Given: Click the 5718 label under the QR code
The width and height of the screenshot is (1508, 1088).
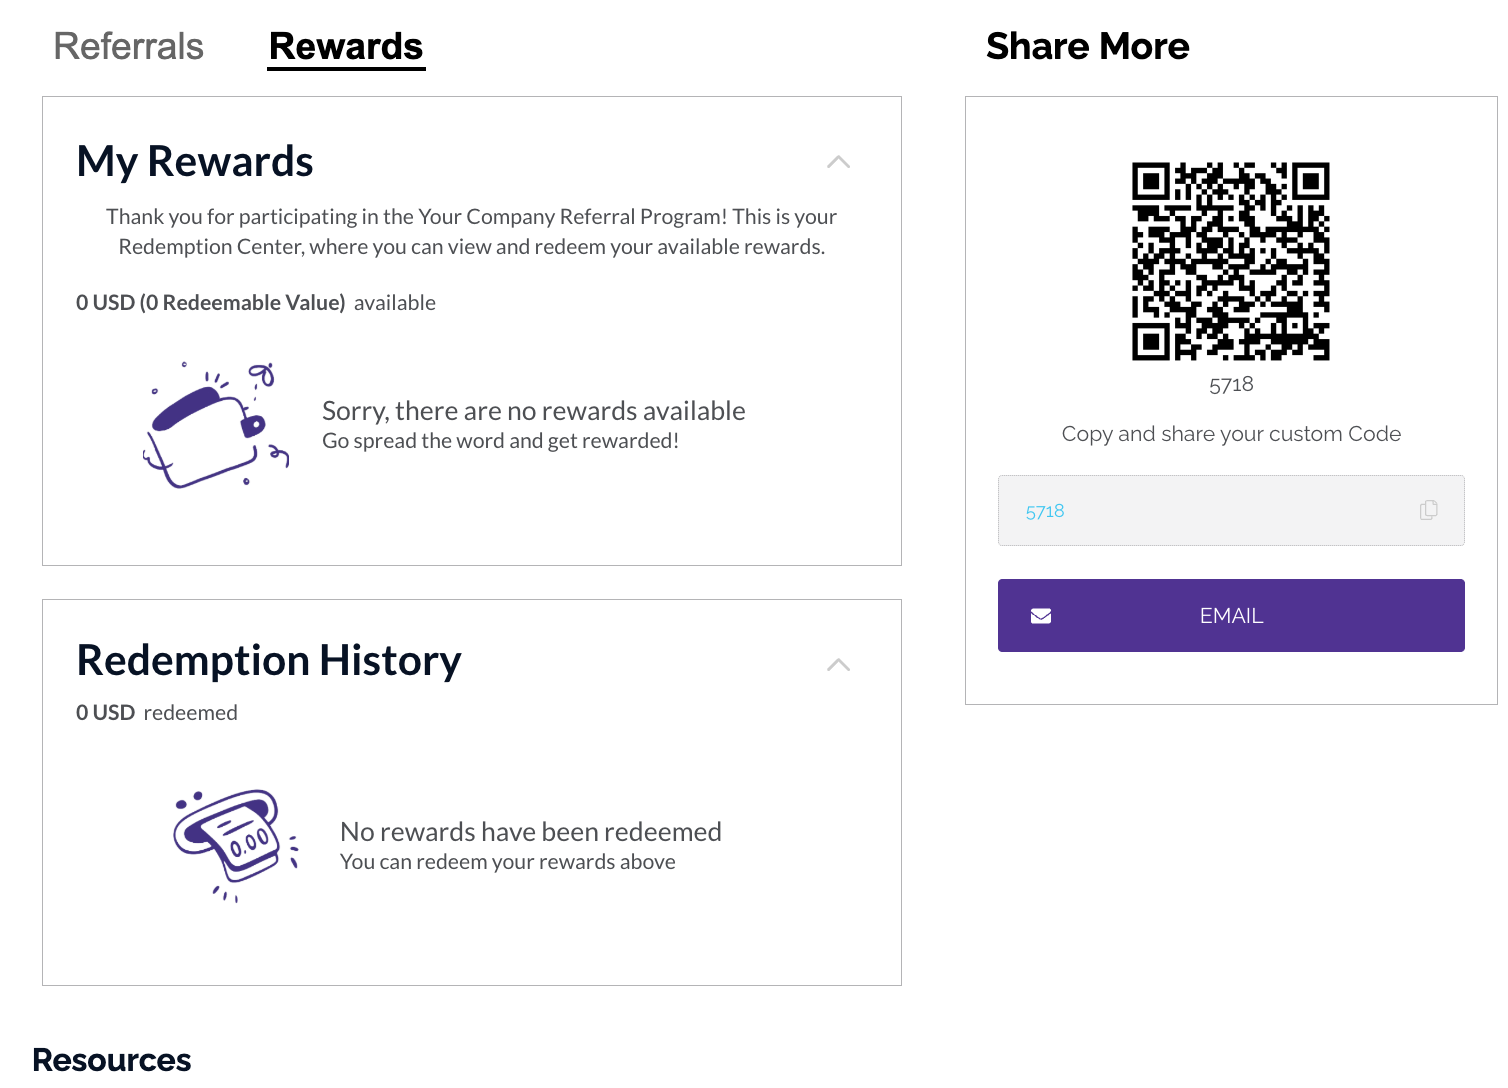Looking at the screenshot, I should (1230, 384).
